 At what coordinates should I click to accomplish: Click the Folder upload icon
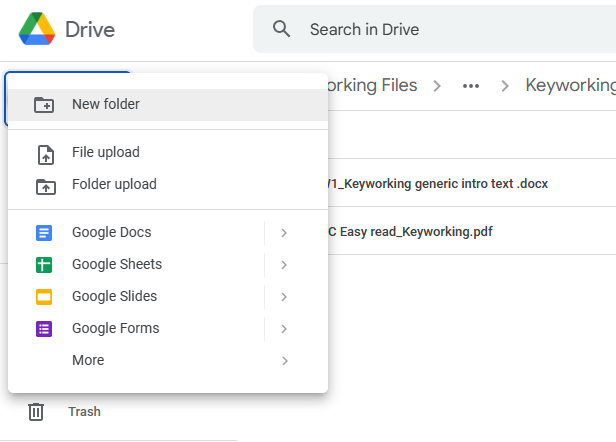(44, 185)
